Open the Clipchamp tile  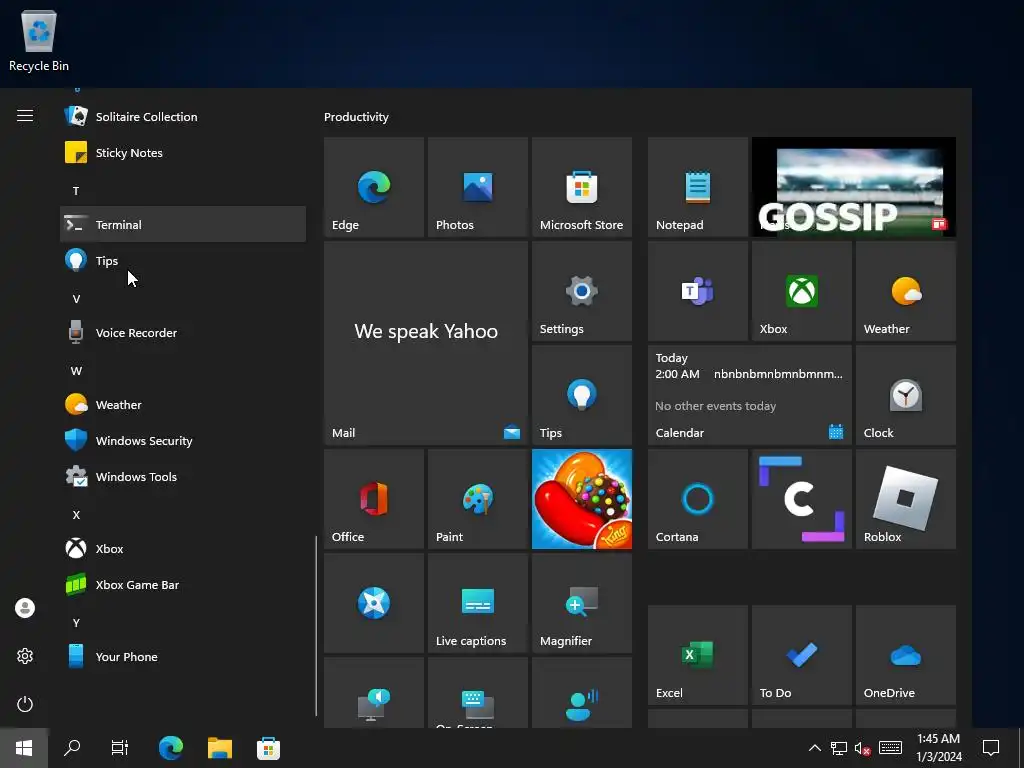802,499
